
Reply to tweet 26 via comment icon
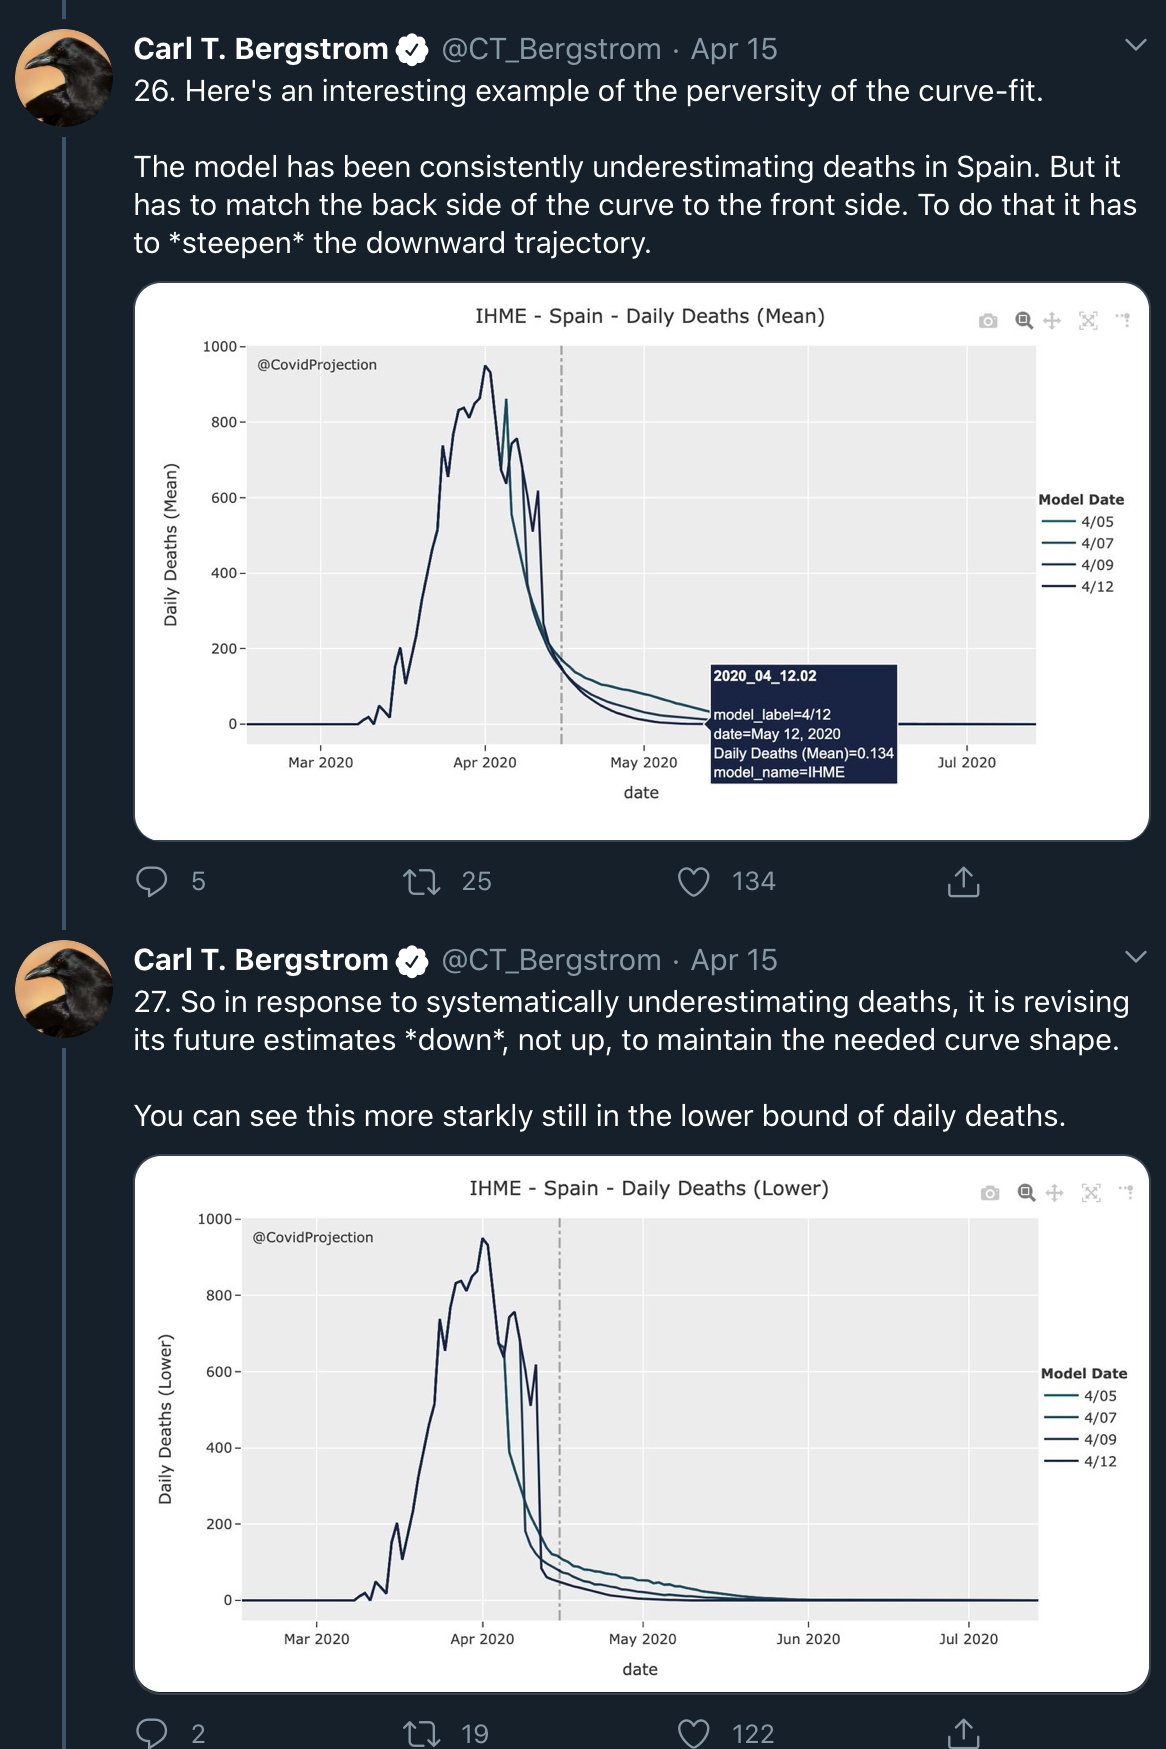[x=152, y=881]
